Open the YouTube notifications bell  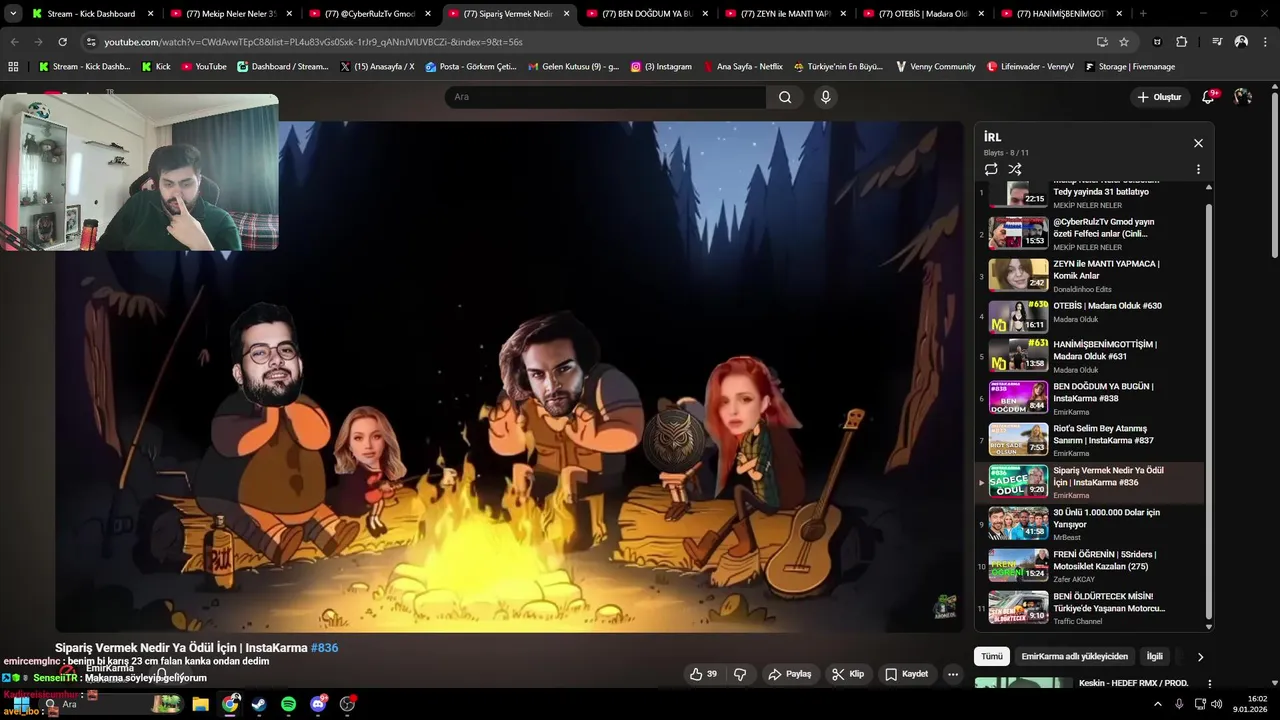click(1208, 97)
